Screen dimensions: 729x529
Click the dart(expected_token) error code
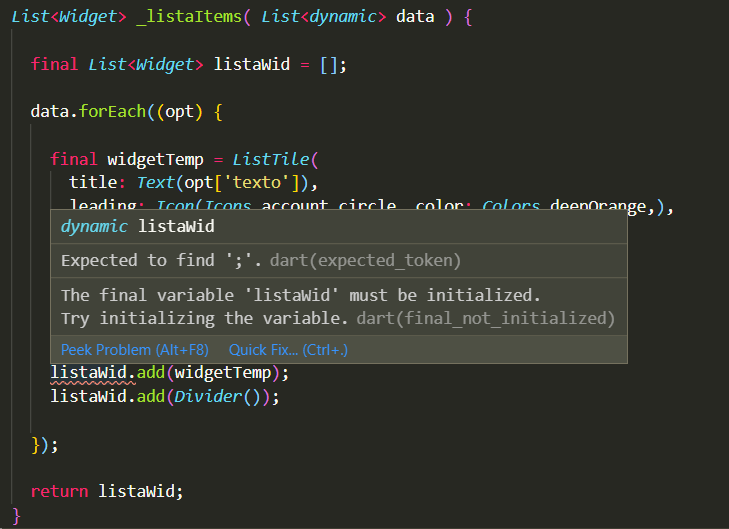tap(365, 260)
